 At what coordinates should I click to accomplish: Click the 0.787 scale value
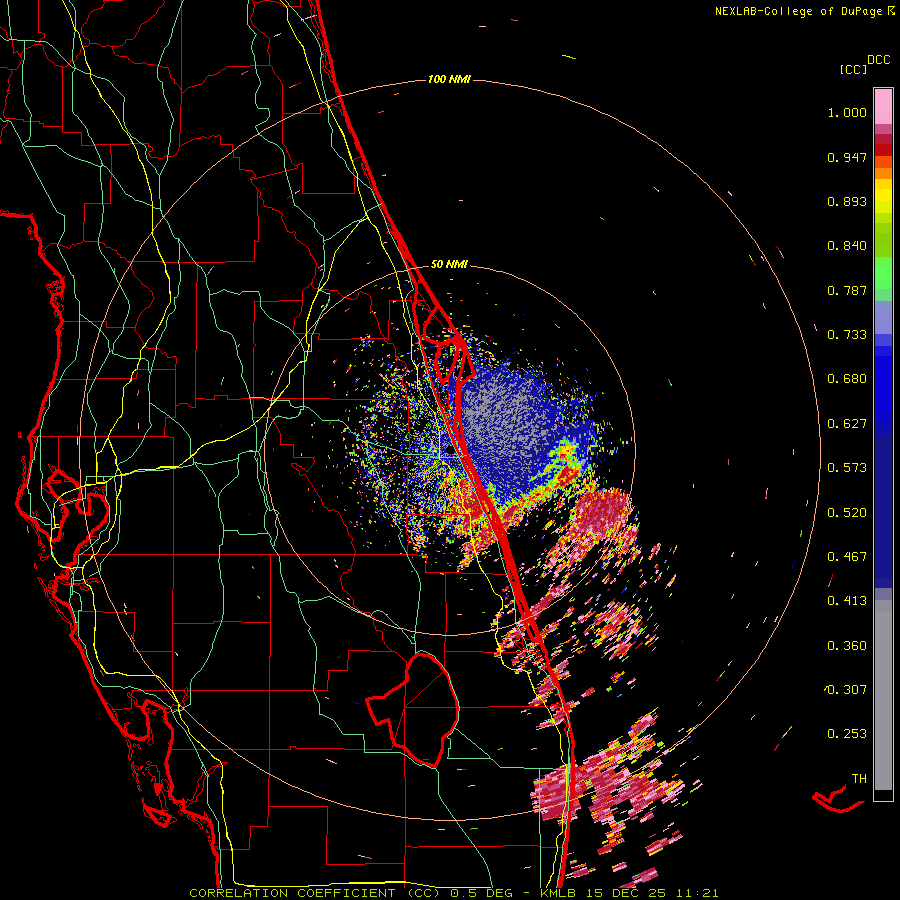847,290
